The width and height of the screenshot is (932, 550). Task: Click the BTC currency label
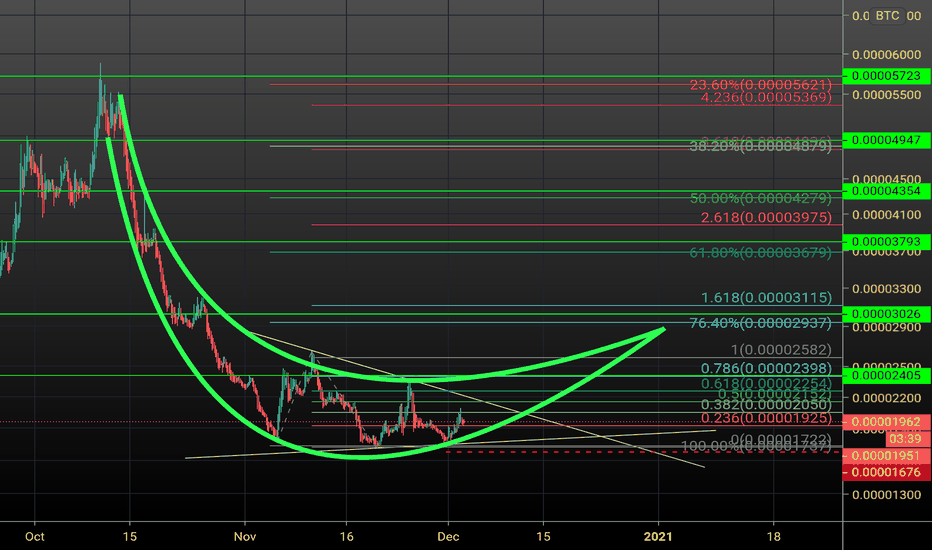pos(887,15)
